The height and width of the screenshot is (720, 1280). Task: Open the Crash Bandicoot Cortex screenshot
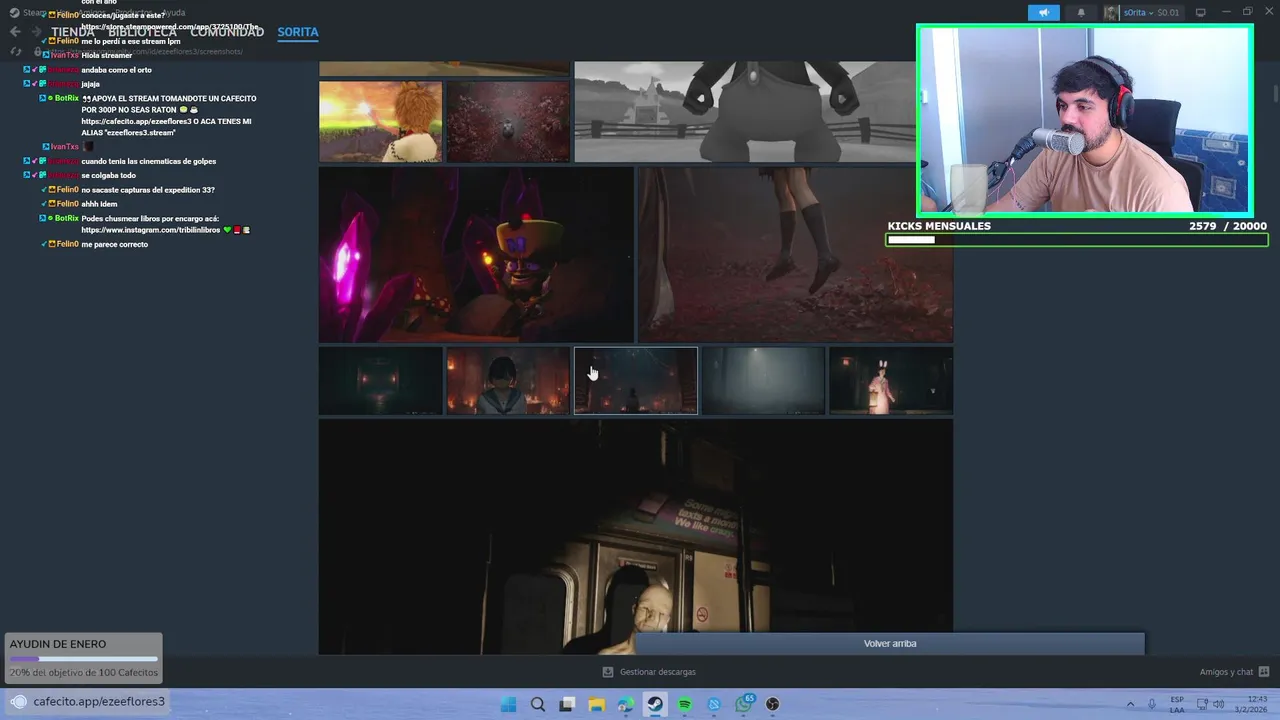pos(476,254)
